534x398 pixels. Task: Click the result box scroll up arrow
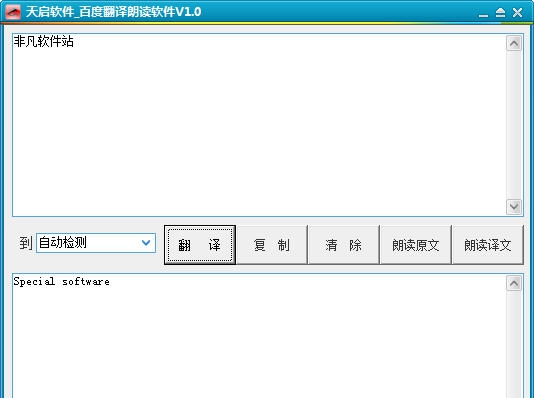pyautogui.click(x=514, y=283)
